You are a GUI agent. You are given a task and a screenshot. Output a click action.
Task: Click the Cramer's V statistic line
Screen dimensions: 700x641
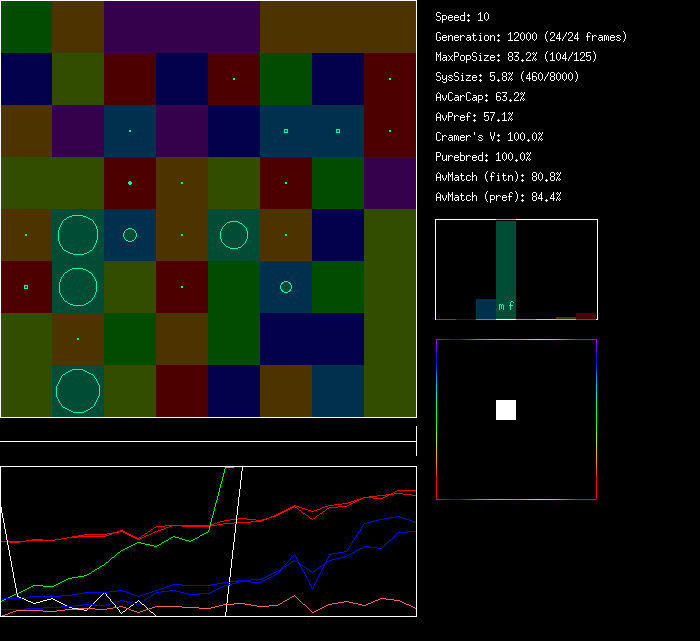click(489, 137)
